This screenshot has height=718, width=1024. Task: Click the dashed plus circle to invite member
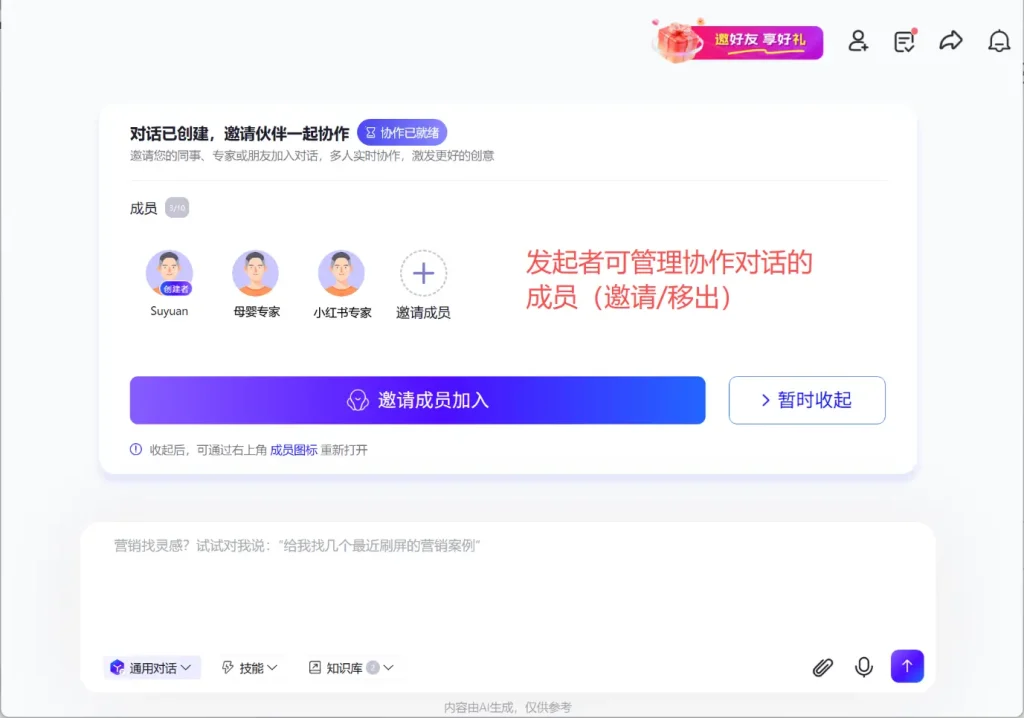tap(423, 273)
